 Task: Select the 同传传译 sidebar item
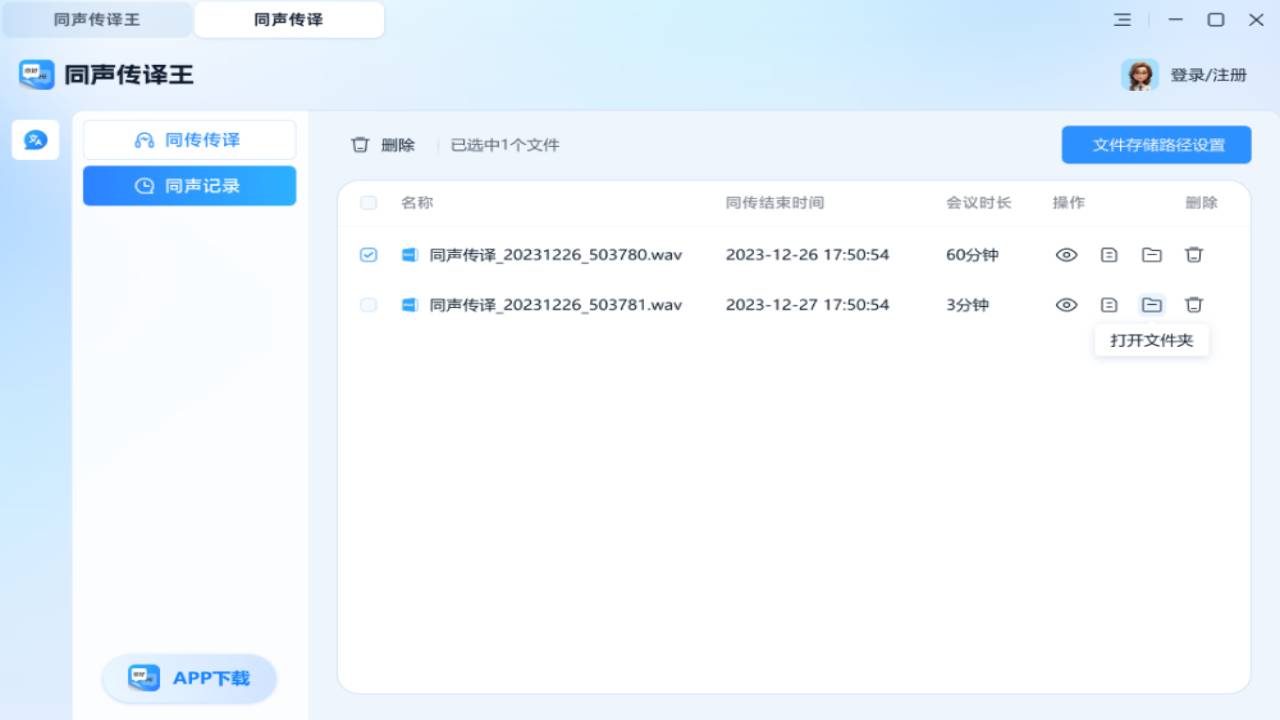click(189, 140)
